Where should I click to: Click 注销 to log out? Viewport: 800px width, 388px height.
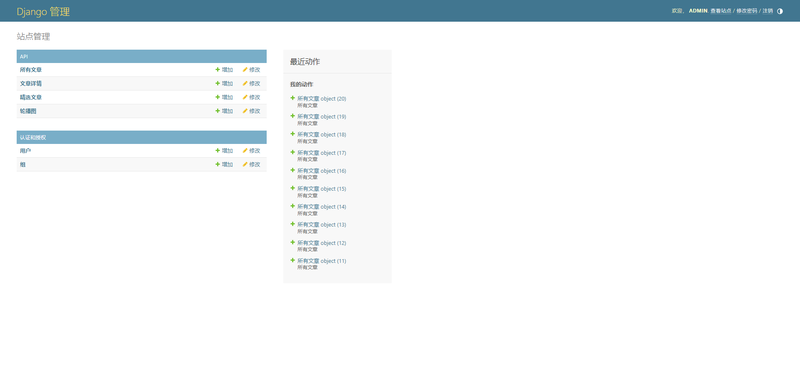point(768,11)
